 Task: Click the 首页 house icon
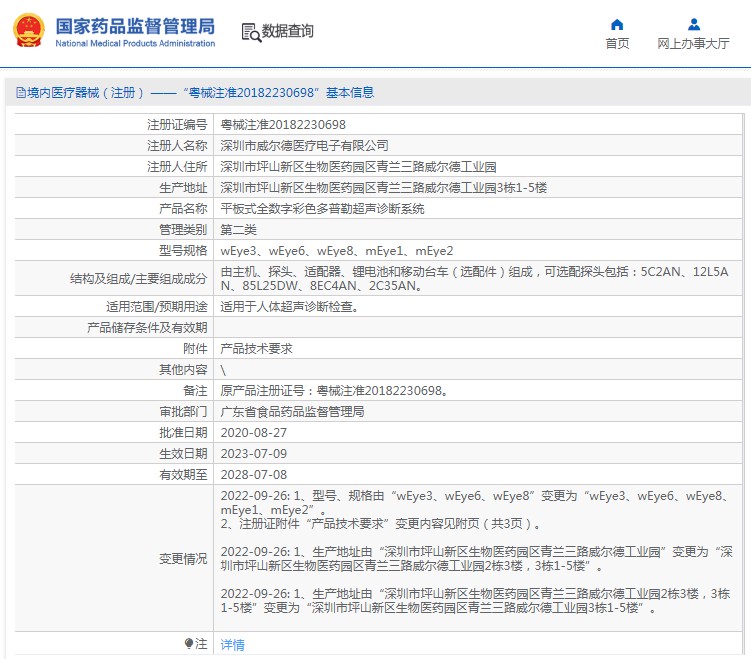pos(617,24)
